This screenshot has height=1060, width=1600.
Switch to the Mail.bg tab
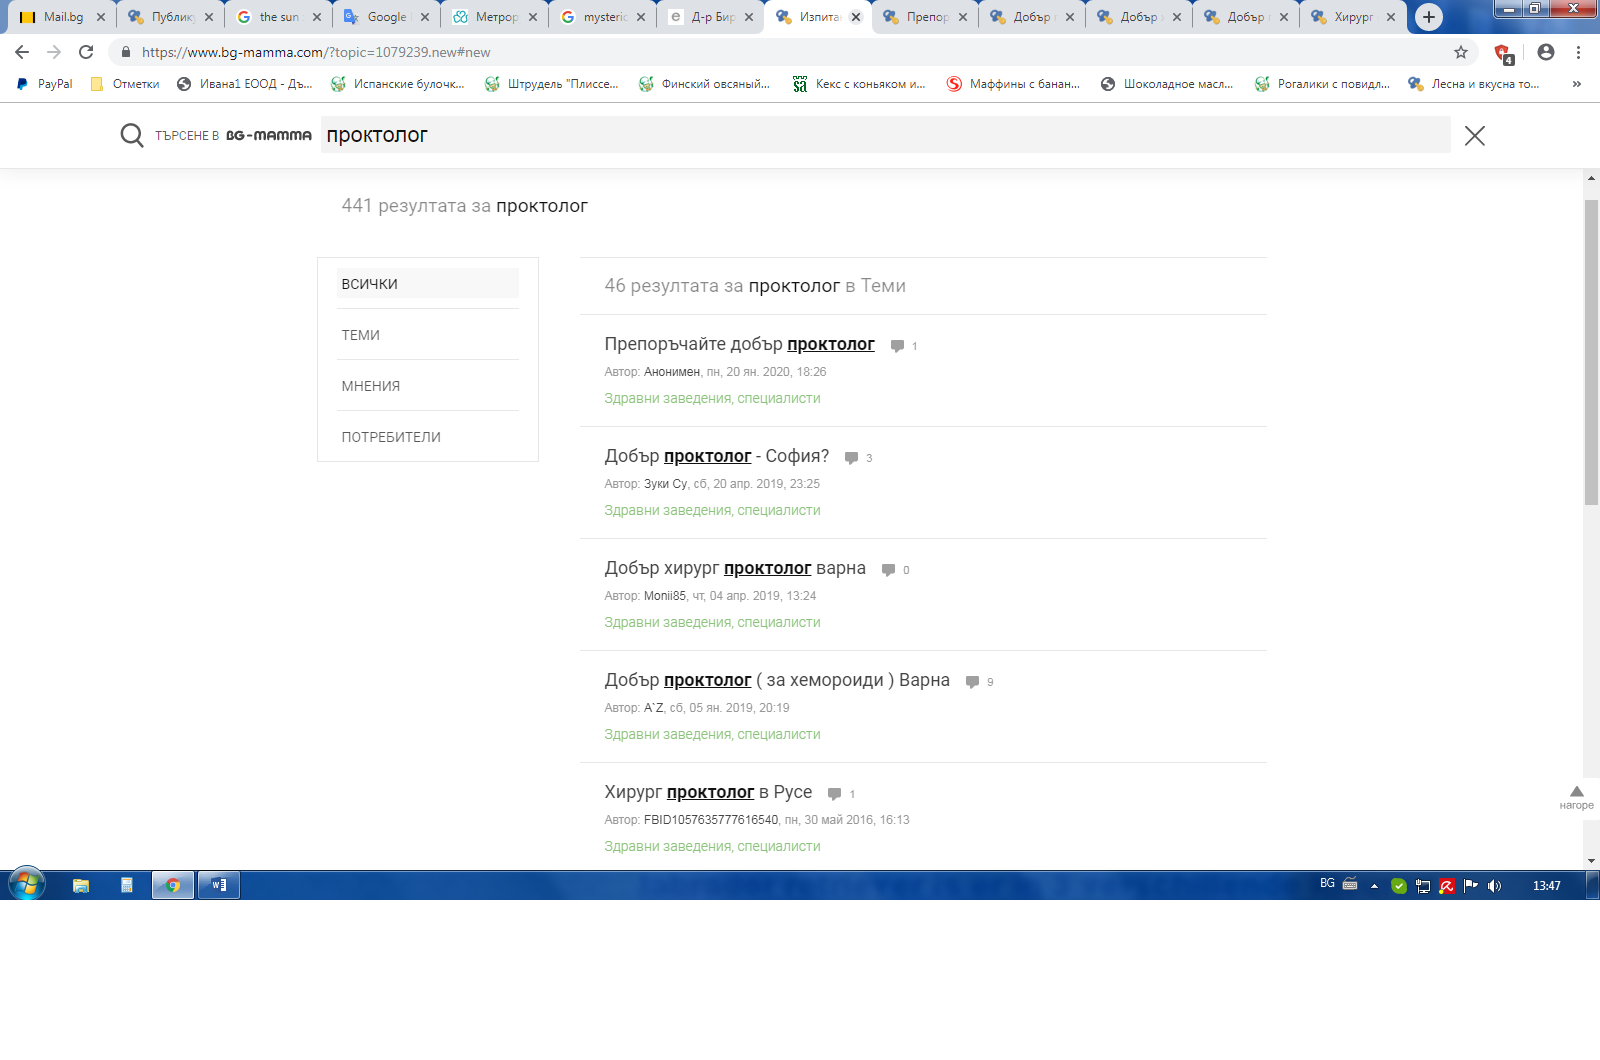(62, 17)
